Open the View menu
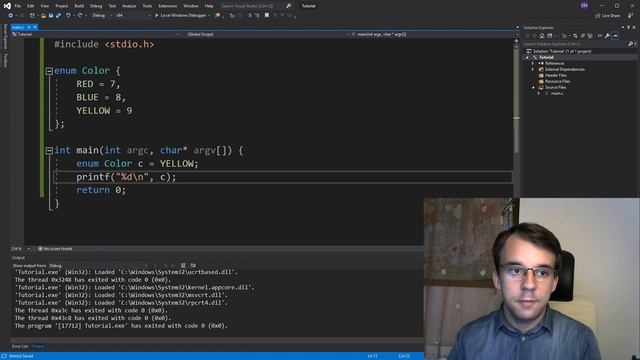The width and height of the screenshot is (640, 360). click(x=44, y=6)
